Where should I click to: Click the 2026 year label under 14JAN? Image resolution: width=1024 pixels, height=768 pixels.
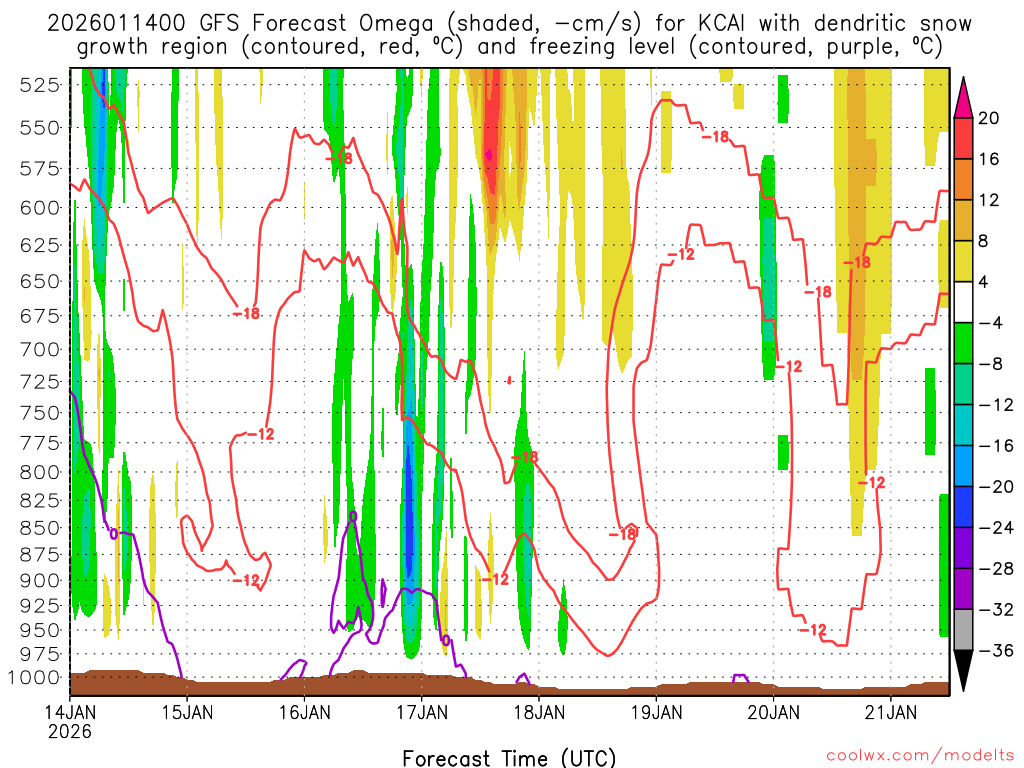tap(70, 731)
